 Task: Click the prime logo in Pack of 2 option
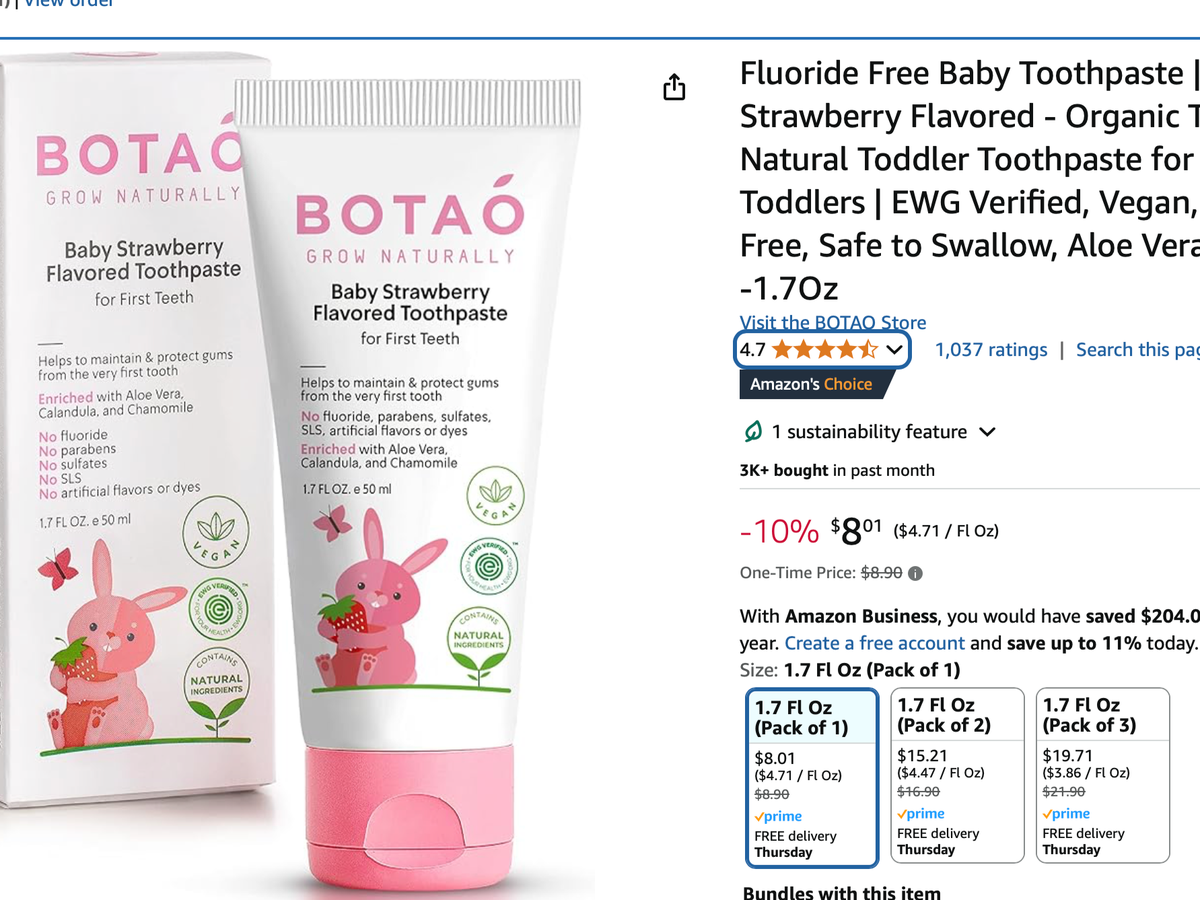coord(921,814)
